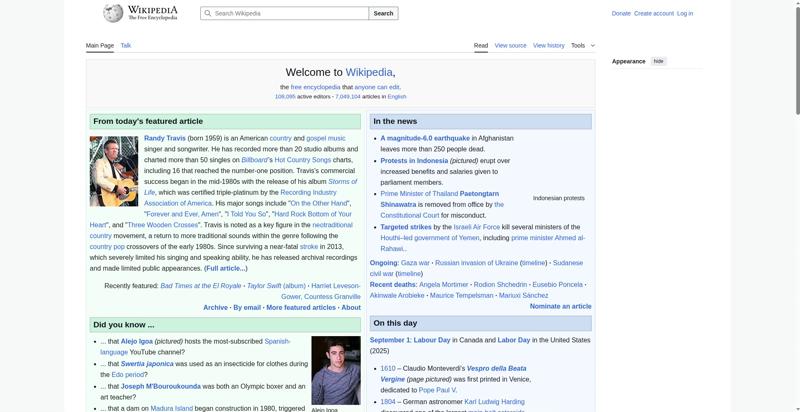Image resolution: width=800 pixels, height=412 pixels.
Task: Open the Paetongtarn Shinawatra link
Action: tap(440, 199)
